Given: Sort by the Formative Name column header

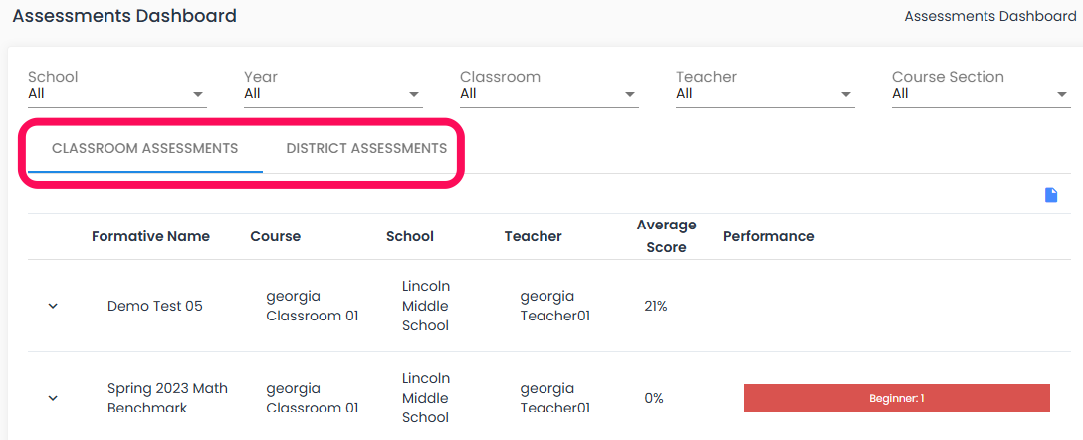Looking at the screenshot, I should [x=151, y=236].
